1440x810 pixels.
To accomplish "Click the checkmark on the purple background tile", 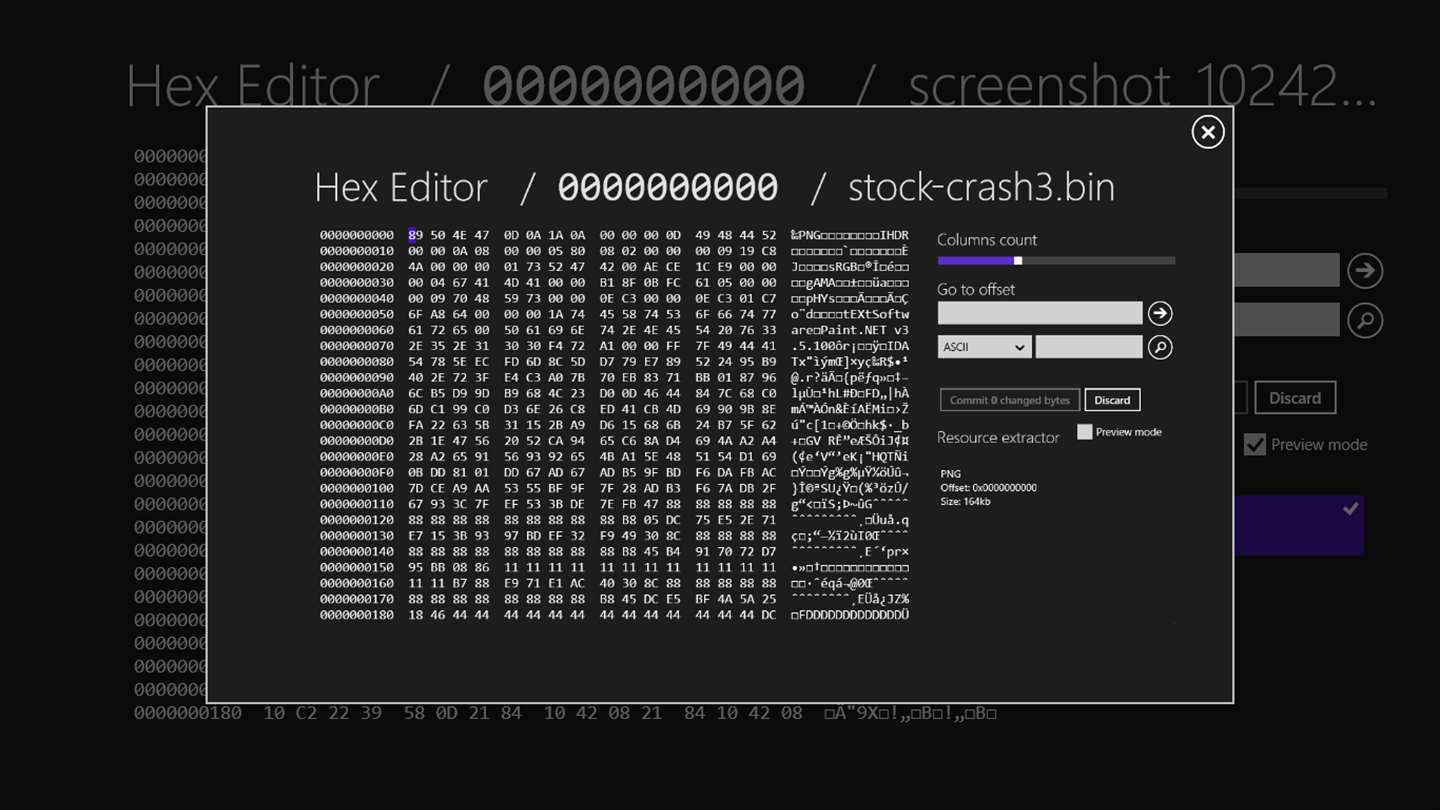I will (1350, 509).
